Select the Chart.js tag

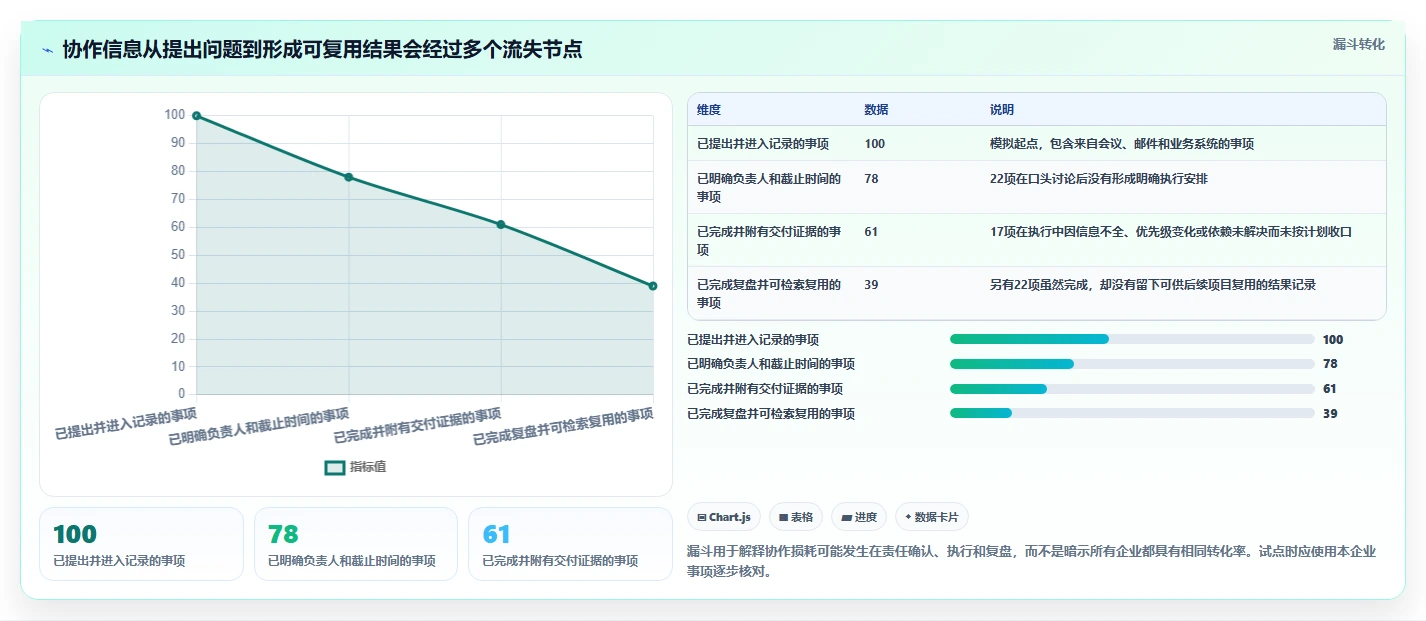pyautogui.click(x=724, y=517)
